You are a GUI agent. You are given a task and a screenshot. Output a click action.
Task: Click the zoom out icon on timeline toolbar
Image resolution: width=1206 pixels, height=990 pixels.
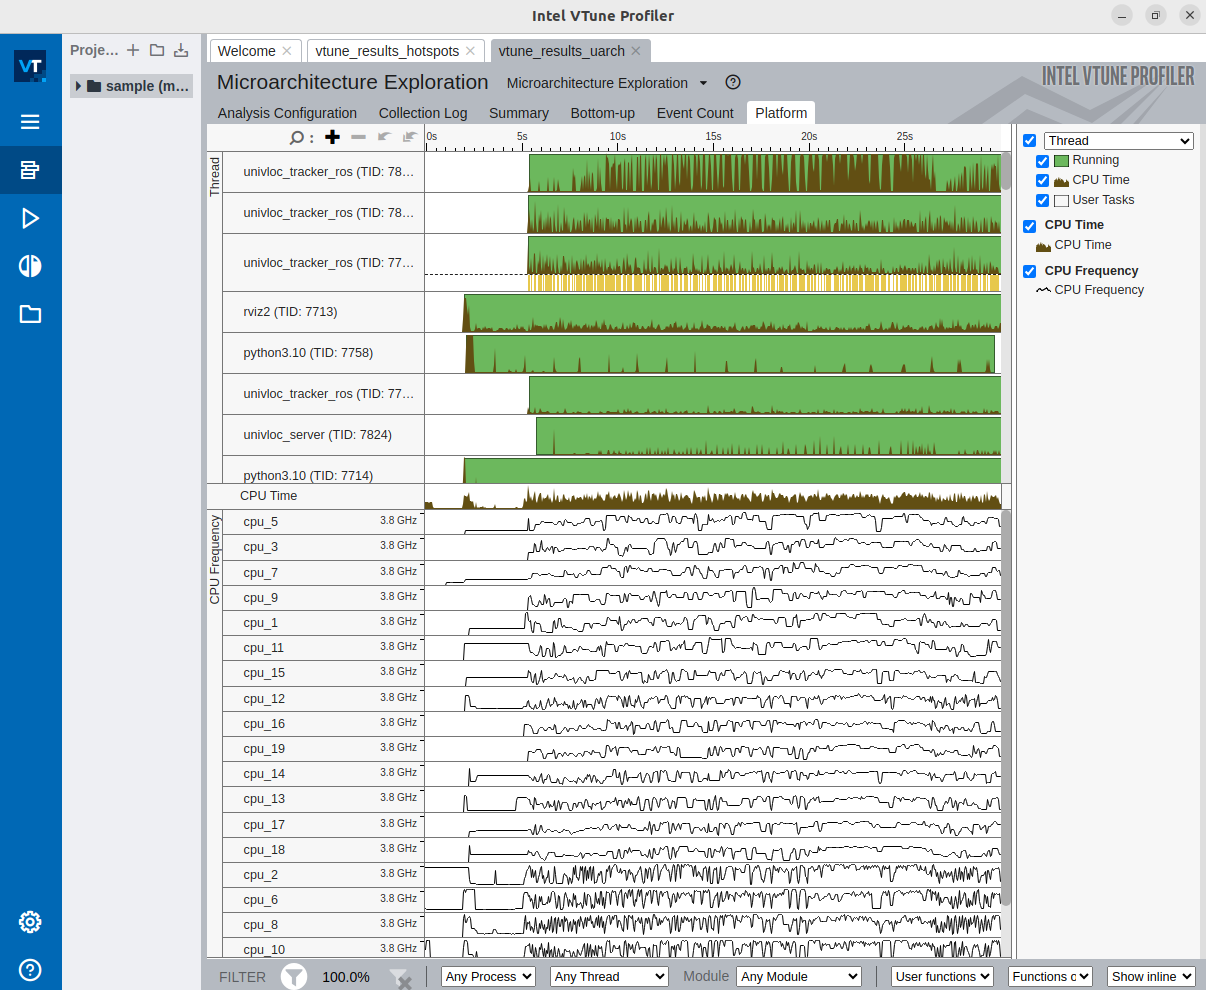tap(358, 137)
